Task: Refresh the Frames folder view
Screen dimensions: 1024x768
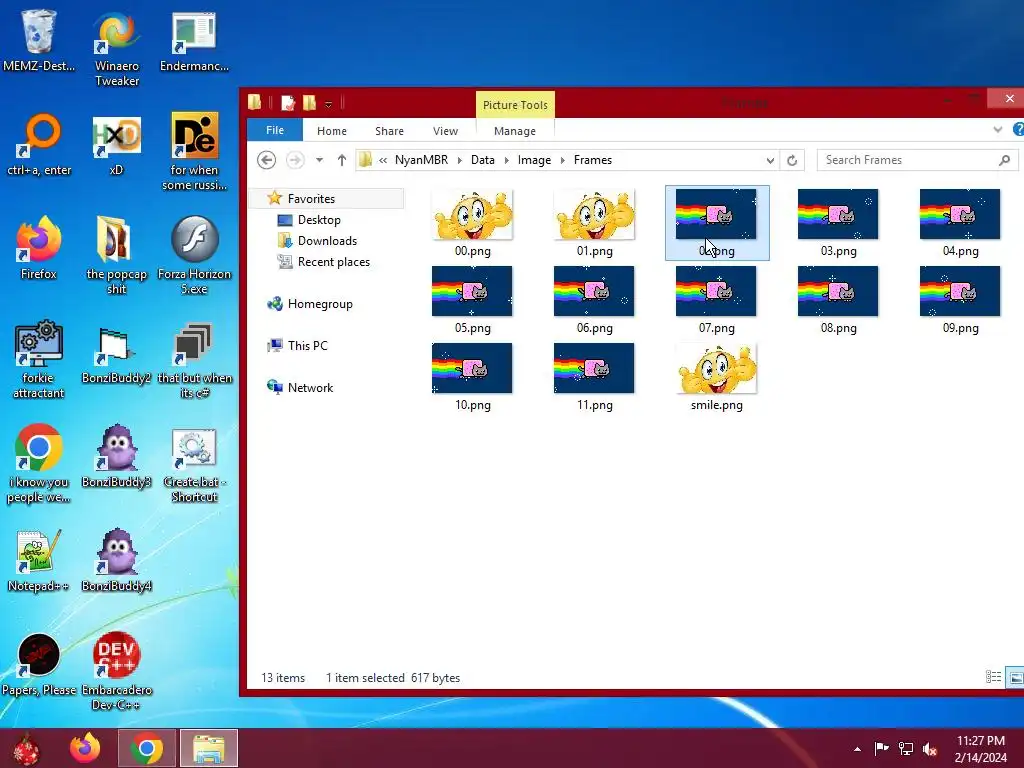Action: (x=792, y=160)
